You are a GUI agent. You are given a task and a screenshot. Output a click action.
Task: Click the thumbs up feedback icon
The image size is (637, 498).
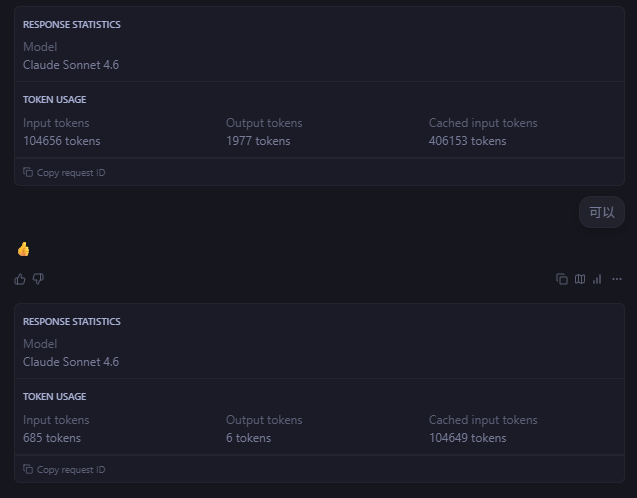[21, 279]
